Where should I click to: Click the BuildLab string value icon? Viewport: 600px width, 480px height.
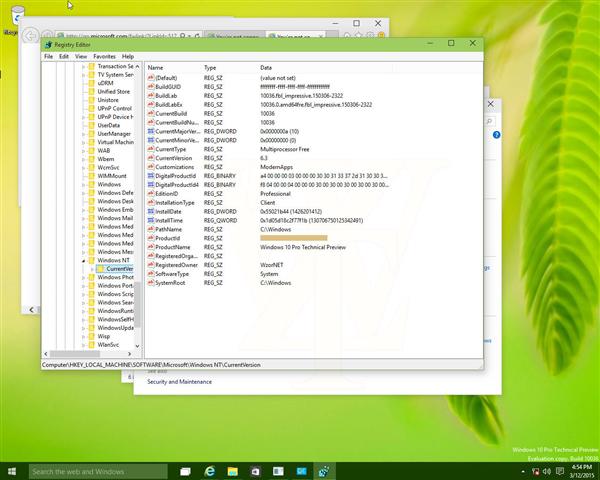pos(153,94)
